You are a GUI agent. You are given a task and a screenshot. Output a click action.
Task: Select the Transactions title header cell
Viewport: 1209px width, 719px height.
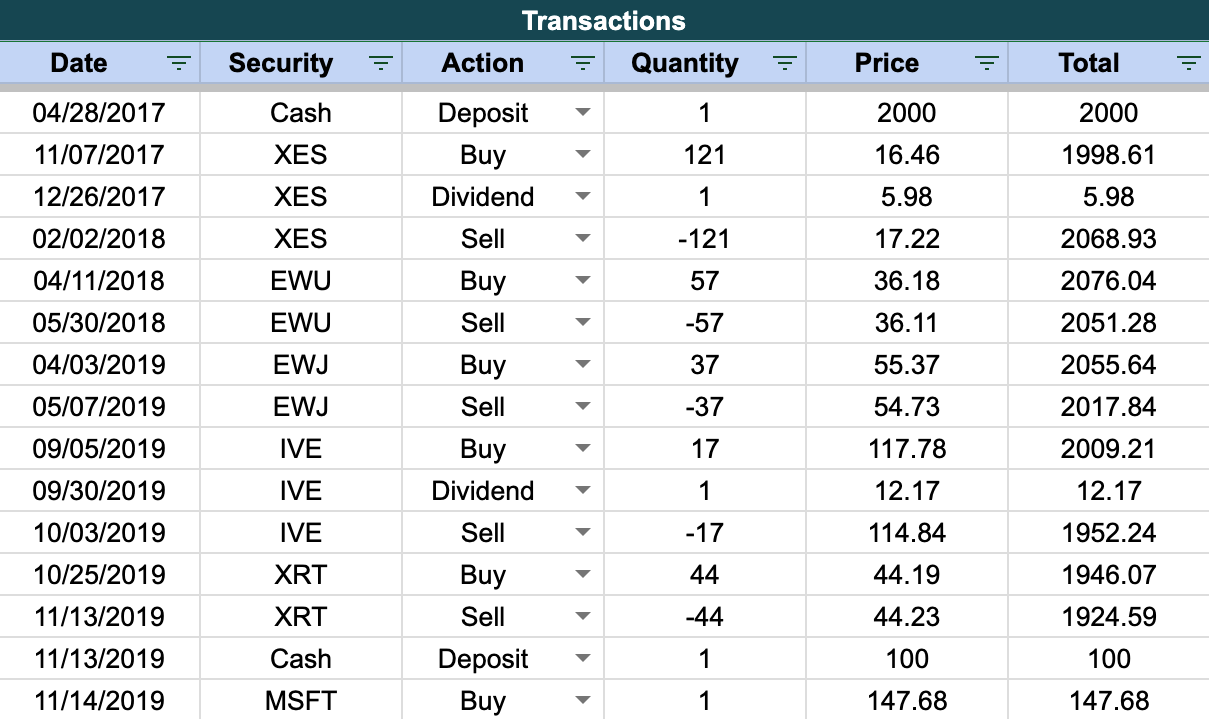604,20
